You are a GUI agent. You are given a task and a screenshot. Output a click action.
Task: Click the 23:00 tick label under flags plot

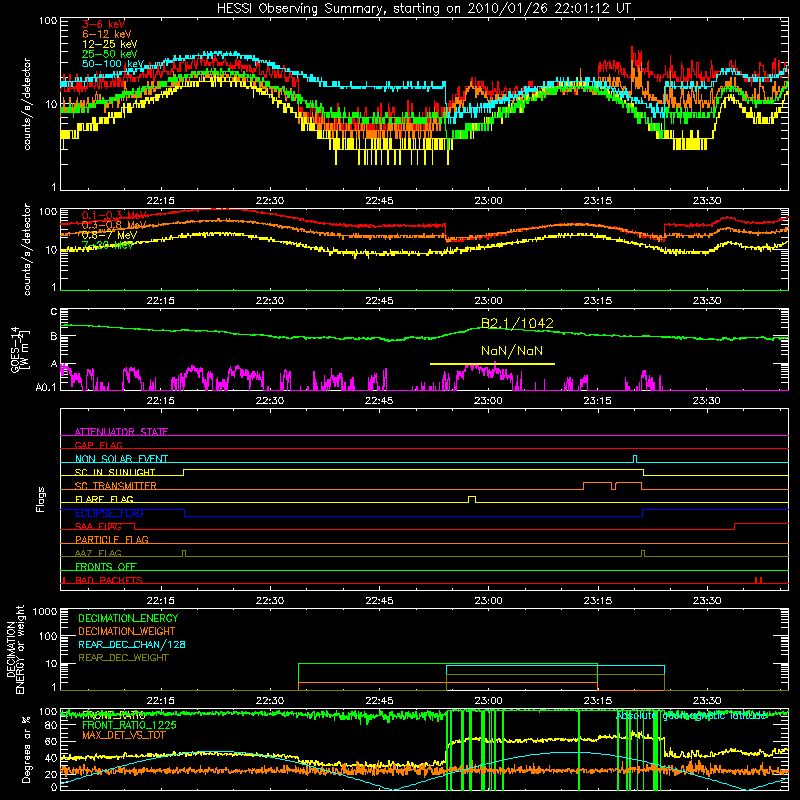click(488, 601)
